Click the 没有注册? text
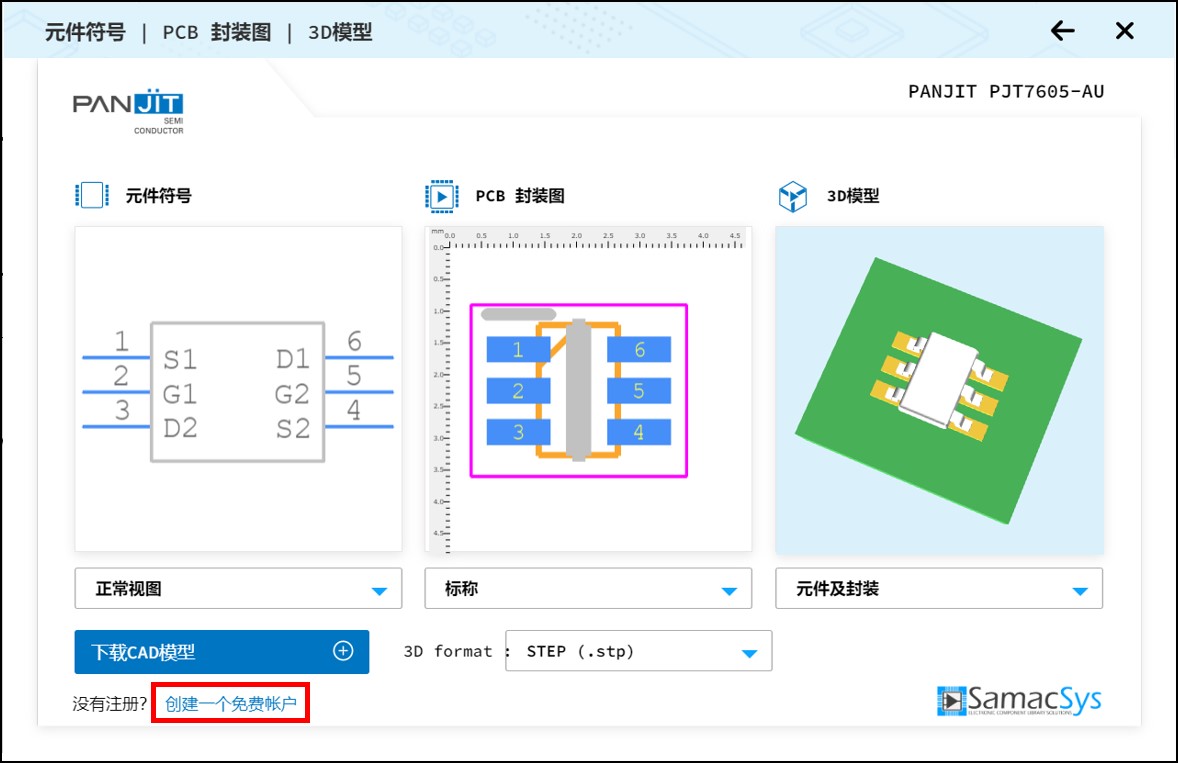The image size is (1178, 763). tap(110, 704)
